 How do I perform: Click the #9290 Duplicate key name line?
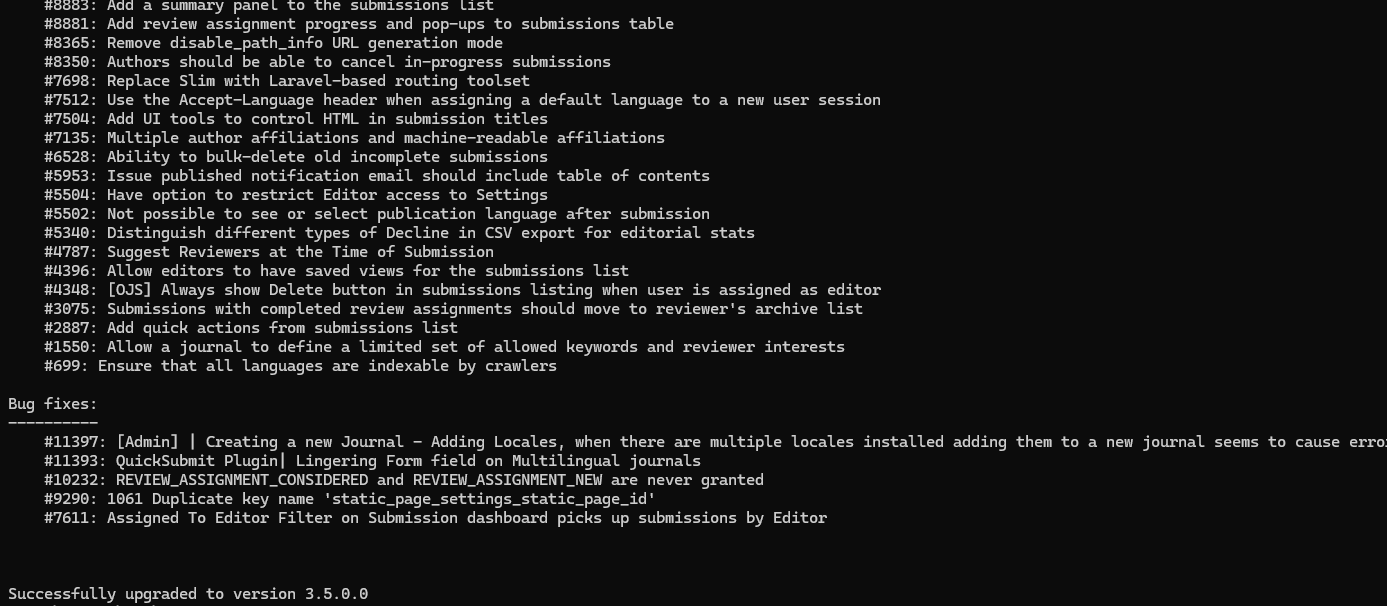click(350, 499)
